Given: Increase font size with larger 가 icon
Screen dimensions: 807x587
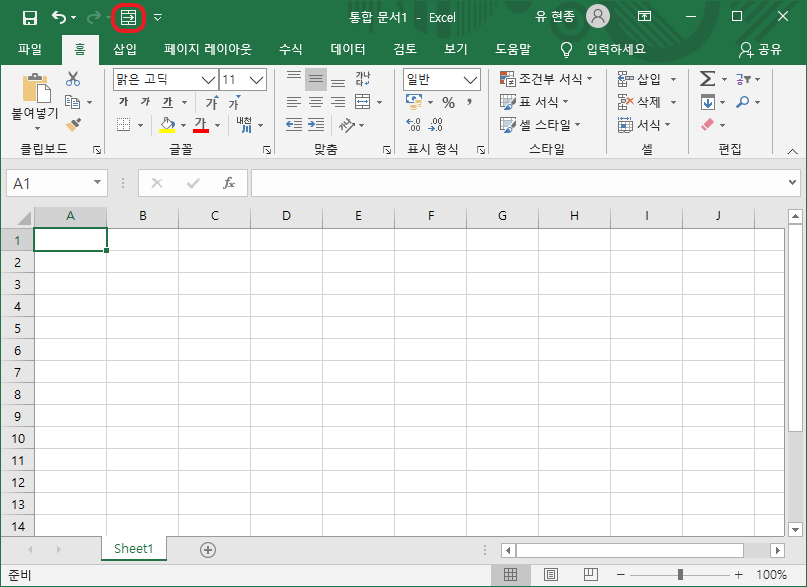Looking at the screenshot, I should pyautogui.click(x=212, y=102).
